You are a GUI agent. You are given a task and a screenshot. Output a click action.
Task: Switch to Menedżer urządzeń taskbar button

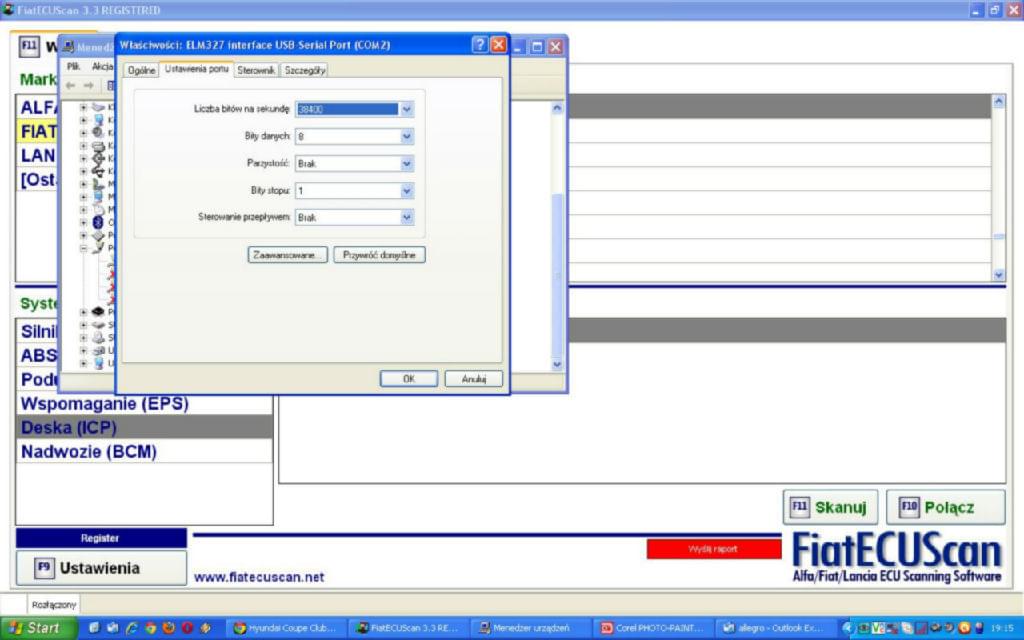[x=532, y=628]
